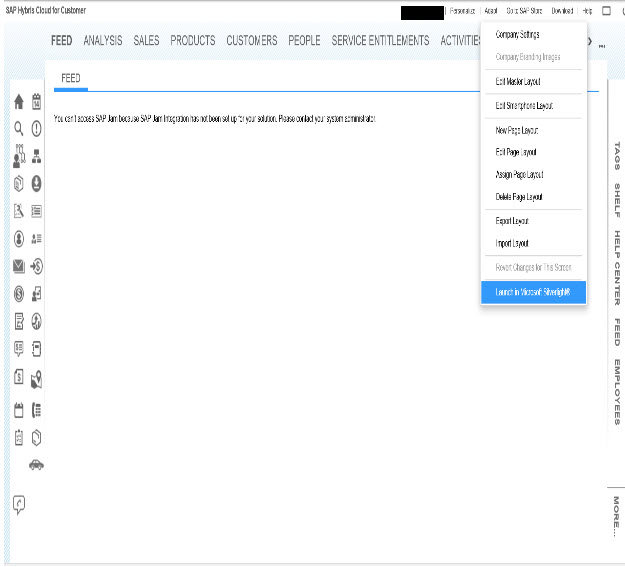Image resolution: width=625 pixels, height=567 pixels.
Task: Open the Home house icon in sidebar
Action: coord(19,101)
